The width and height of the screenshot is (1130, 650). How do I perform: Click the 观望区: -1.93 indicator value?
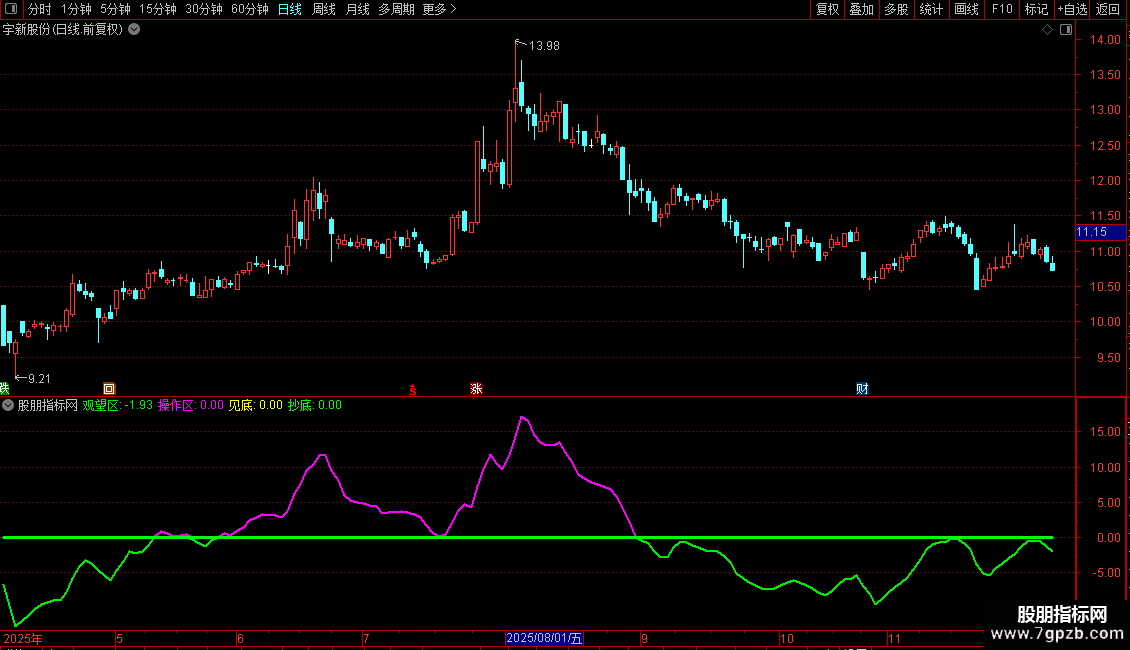pyautogui.click(x=117, y=405)
